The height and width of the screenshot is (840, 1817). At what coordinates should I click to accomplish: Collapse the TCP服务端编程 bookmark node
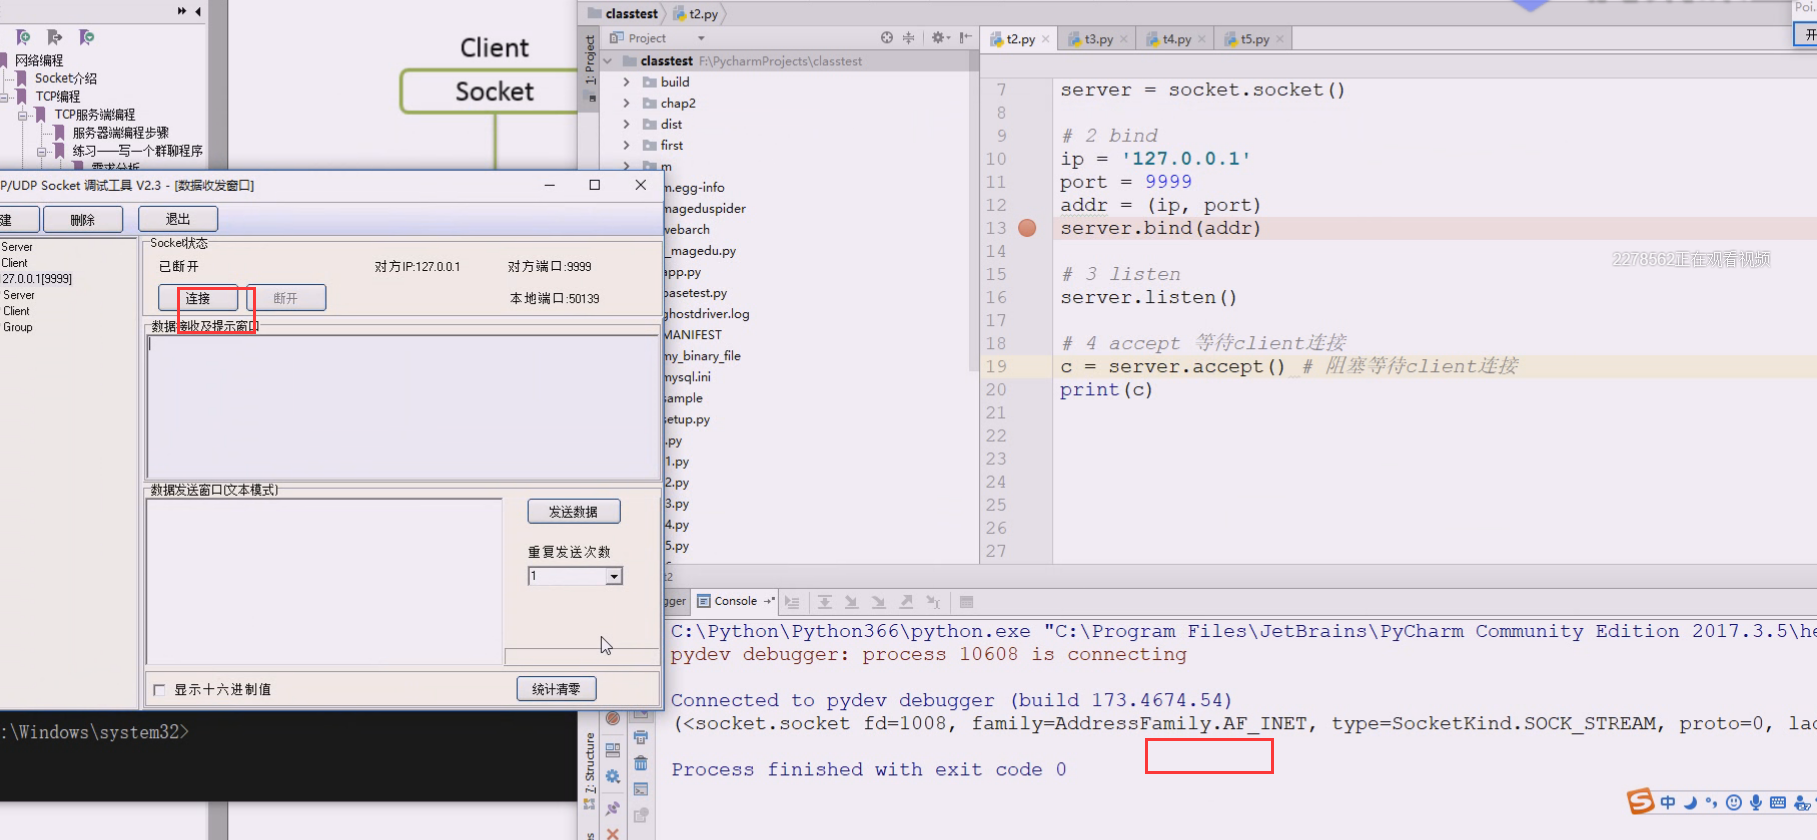(23, 115)
